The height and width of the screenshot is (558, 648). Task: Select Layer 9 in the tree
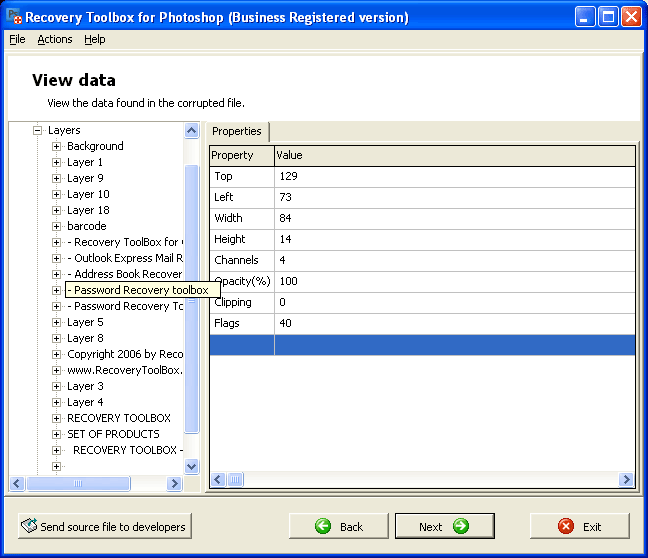(85, 178)
